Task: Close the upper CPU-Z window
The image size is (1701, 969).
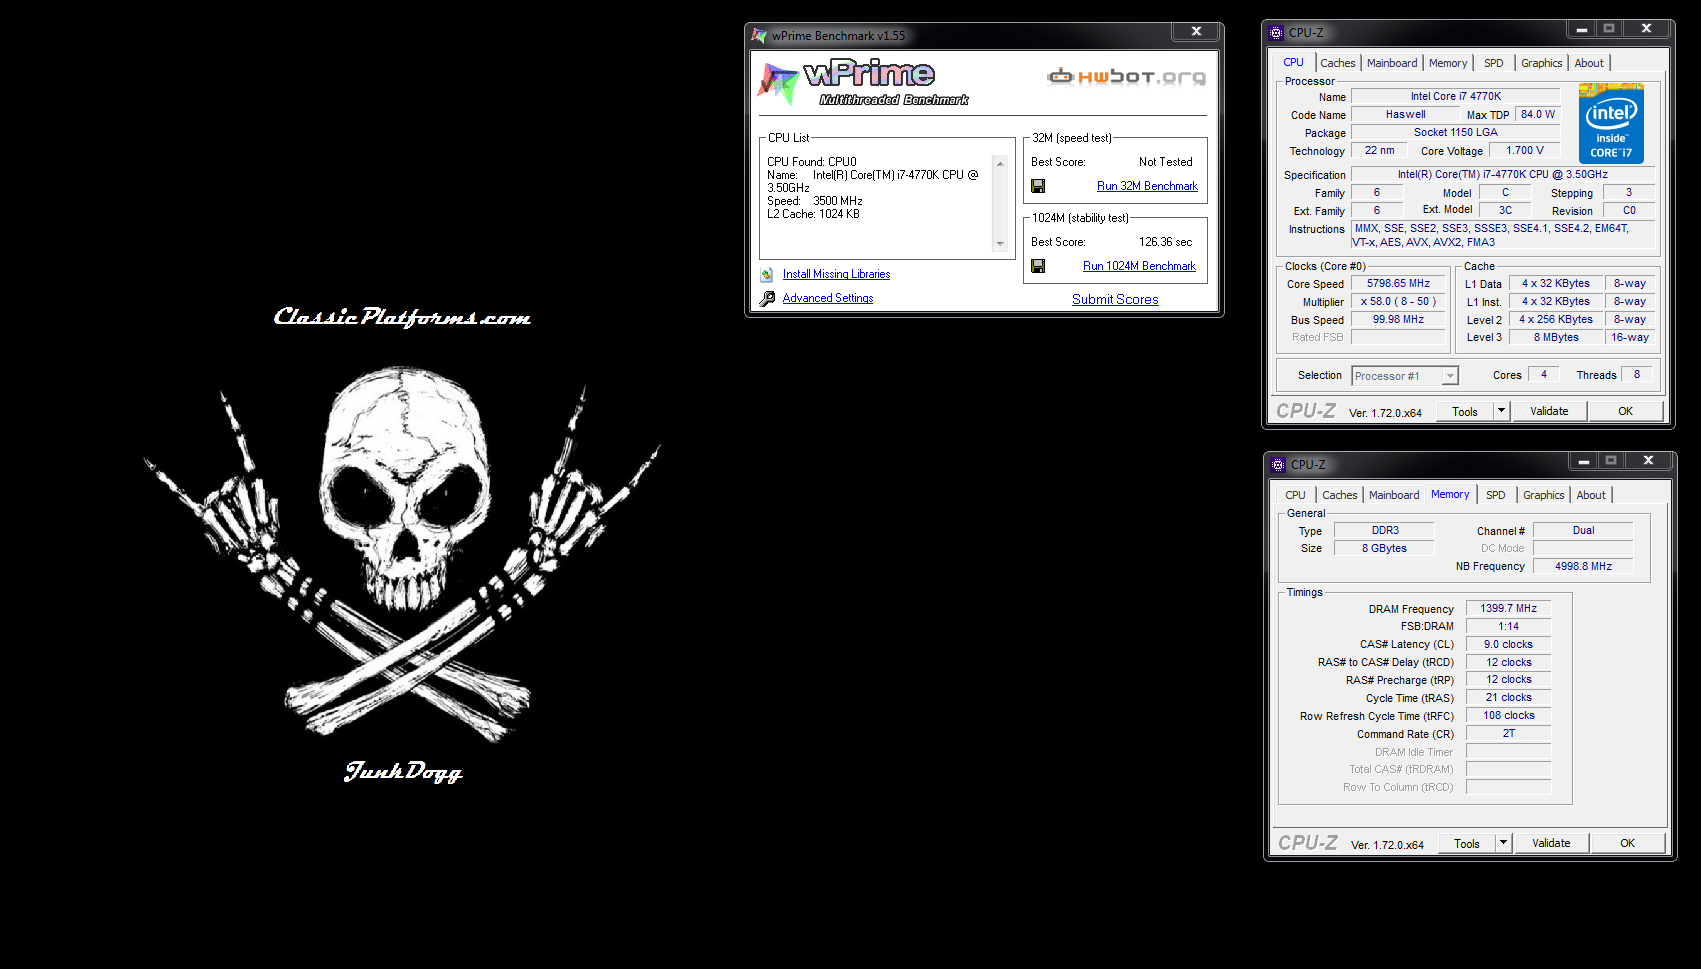Action: click(x=1646, y=29)
